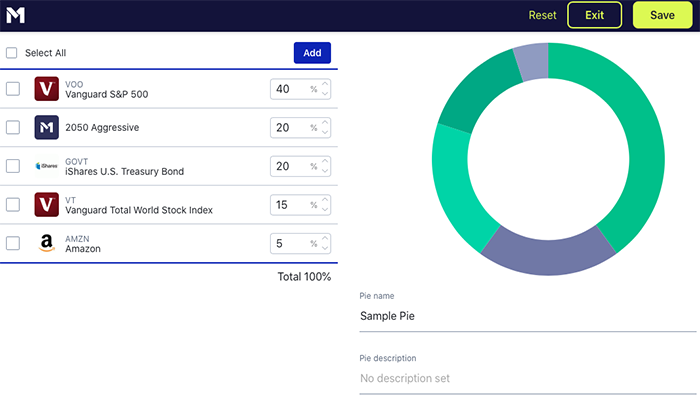700x416 pixels.
Task: Click the iShares GOVT logo icon
Action: click(x=46, y=166)
